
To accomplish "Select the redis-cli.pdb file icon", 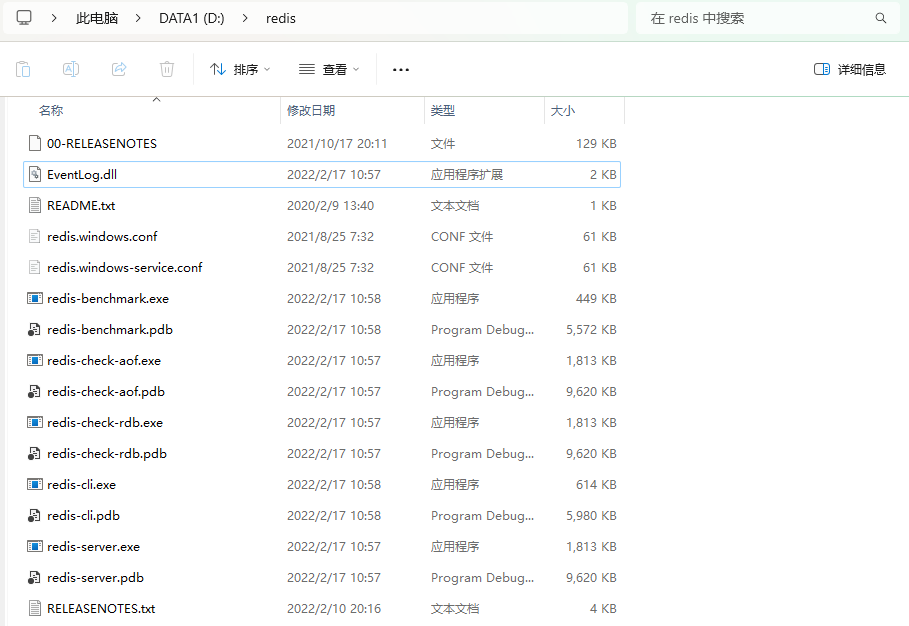I will (35, 515).
